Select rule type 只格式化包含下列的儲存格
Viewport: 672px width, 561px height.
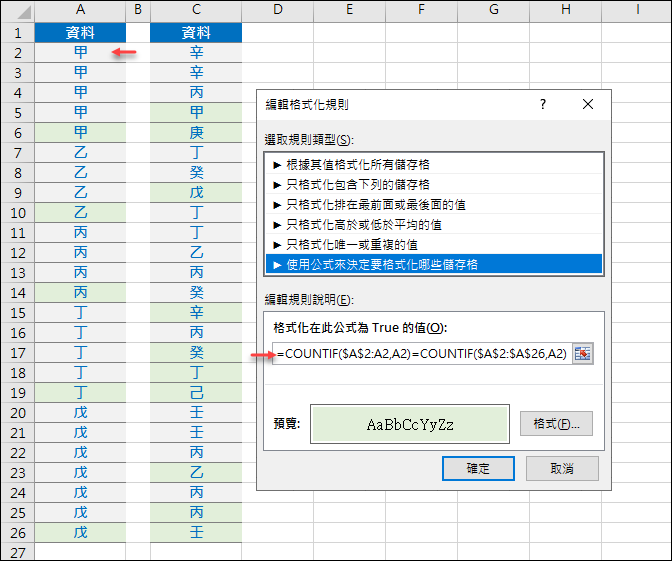pos(434,184)
